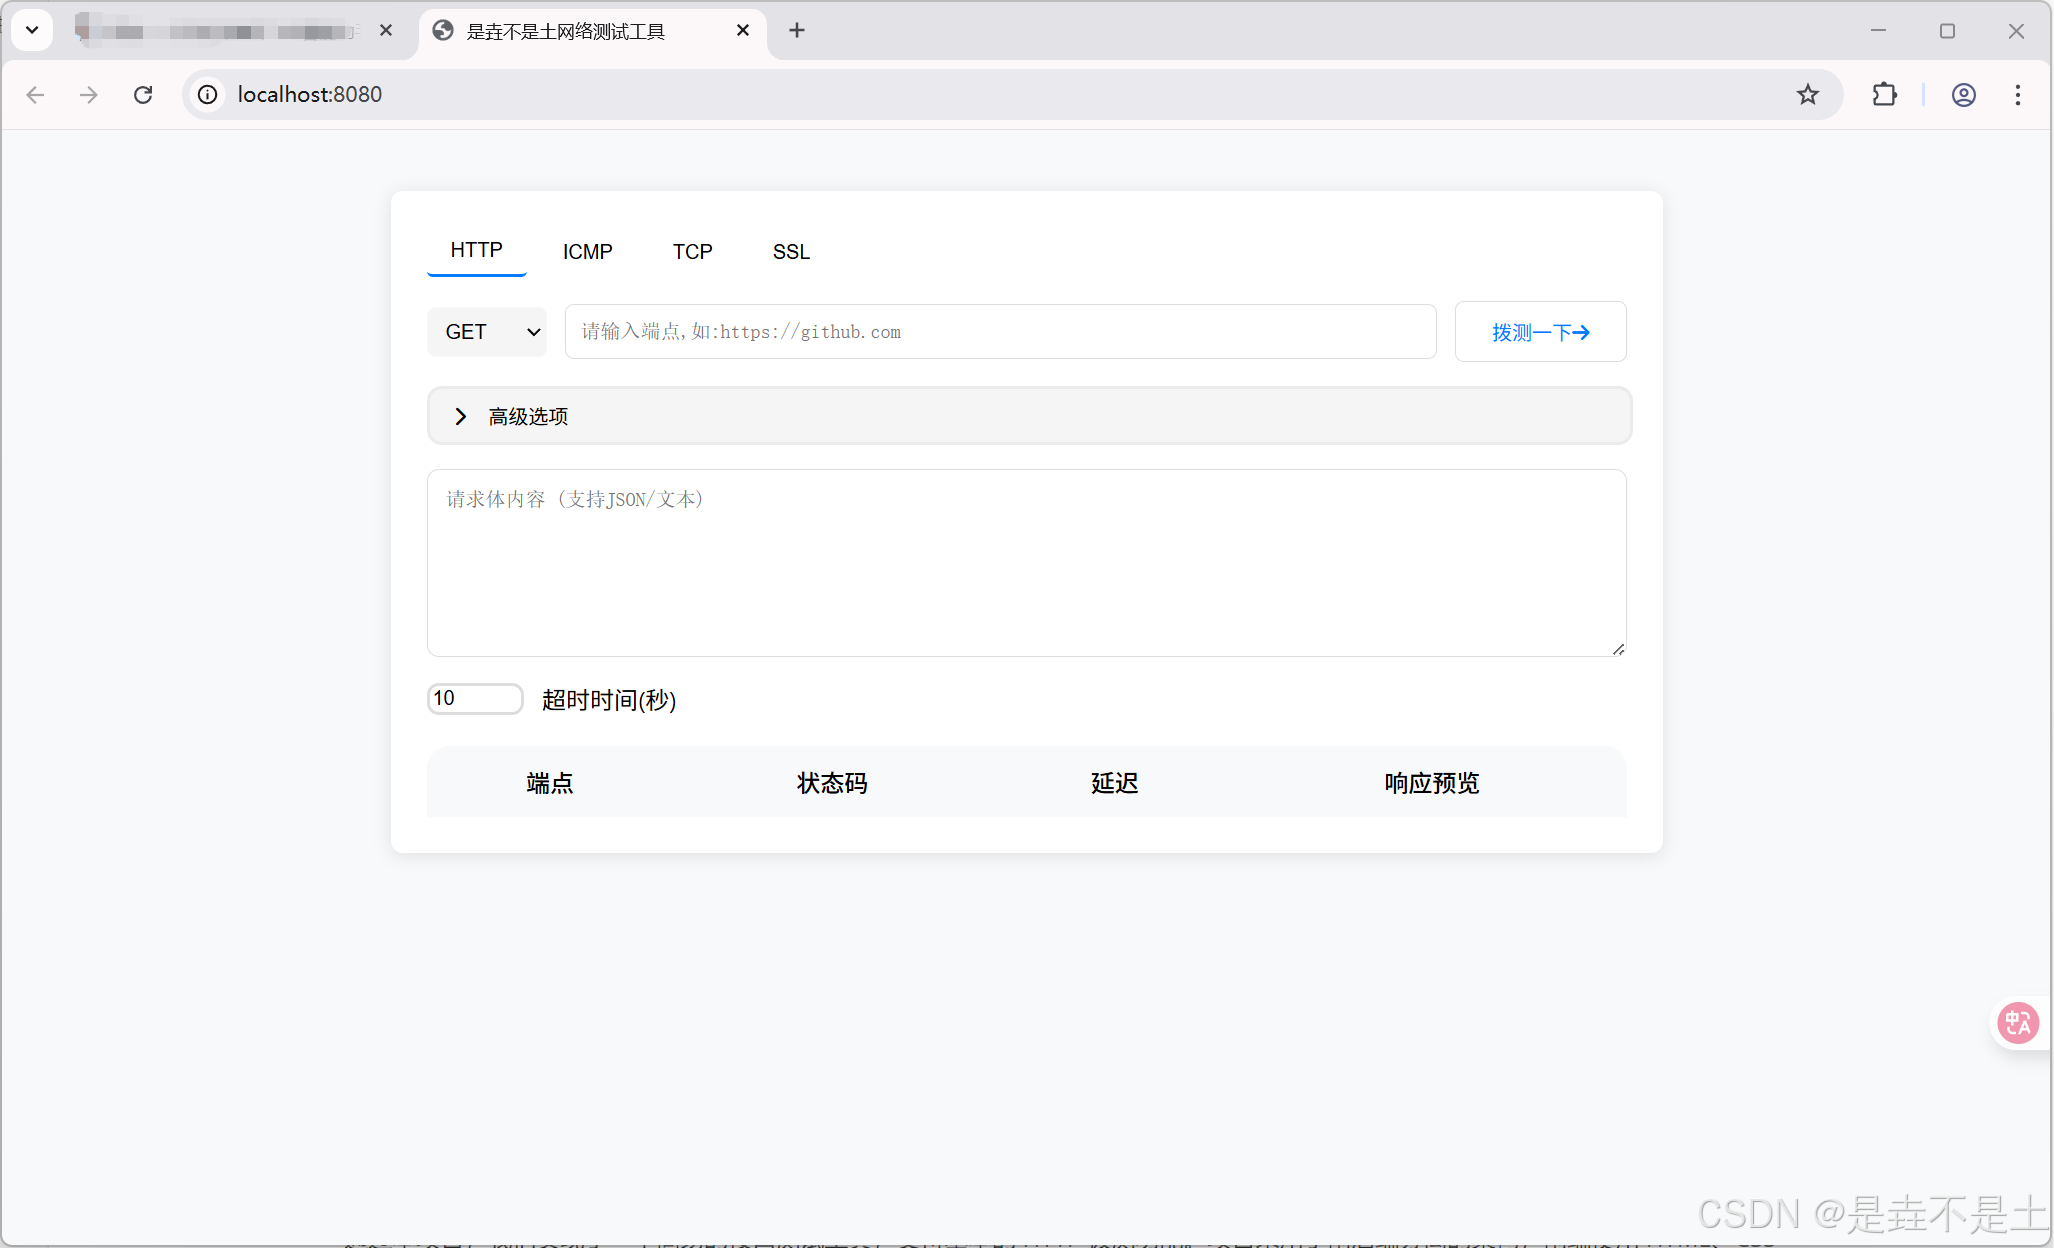Open Chrome three-dot menu
2054x1248 pixels.
click(x=2018, y=94)
